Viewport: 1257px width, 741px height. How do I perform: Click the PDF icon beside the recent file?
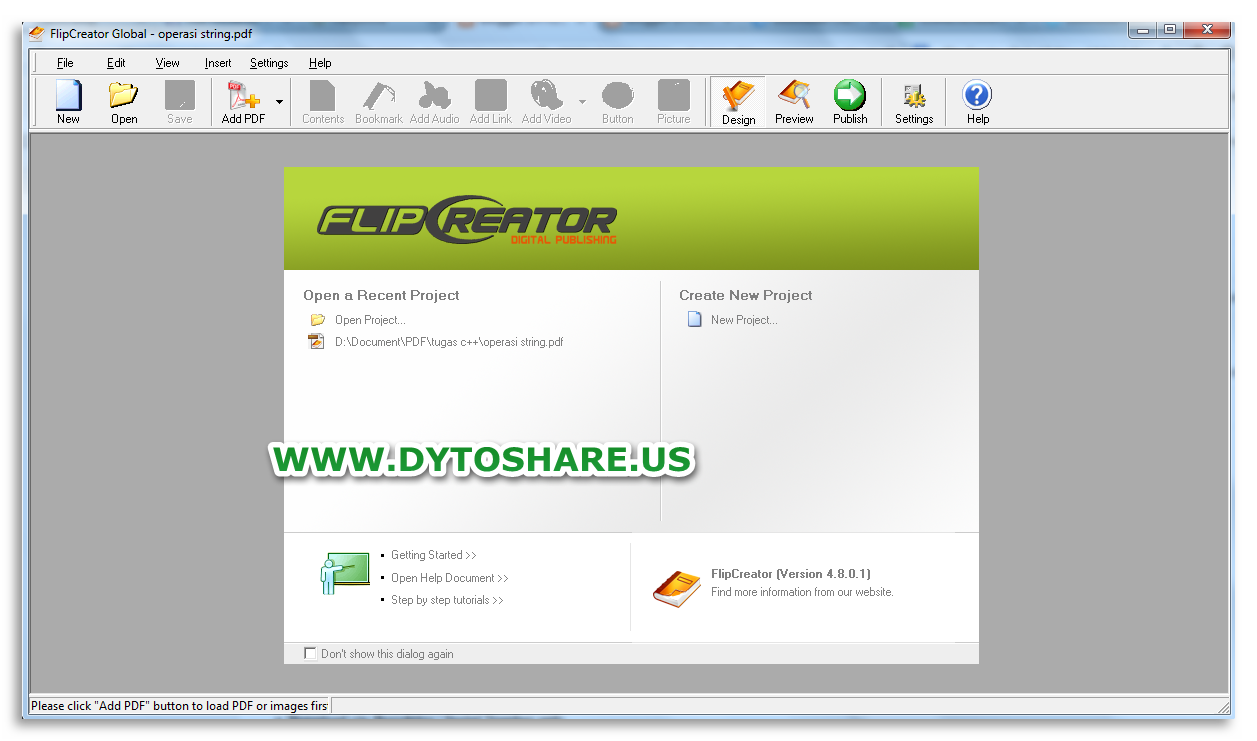(317, 342)
